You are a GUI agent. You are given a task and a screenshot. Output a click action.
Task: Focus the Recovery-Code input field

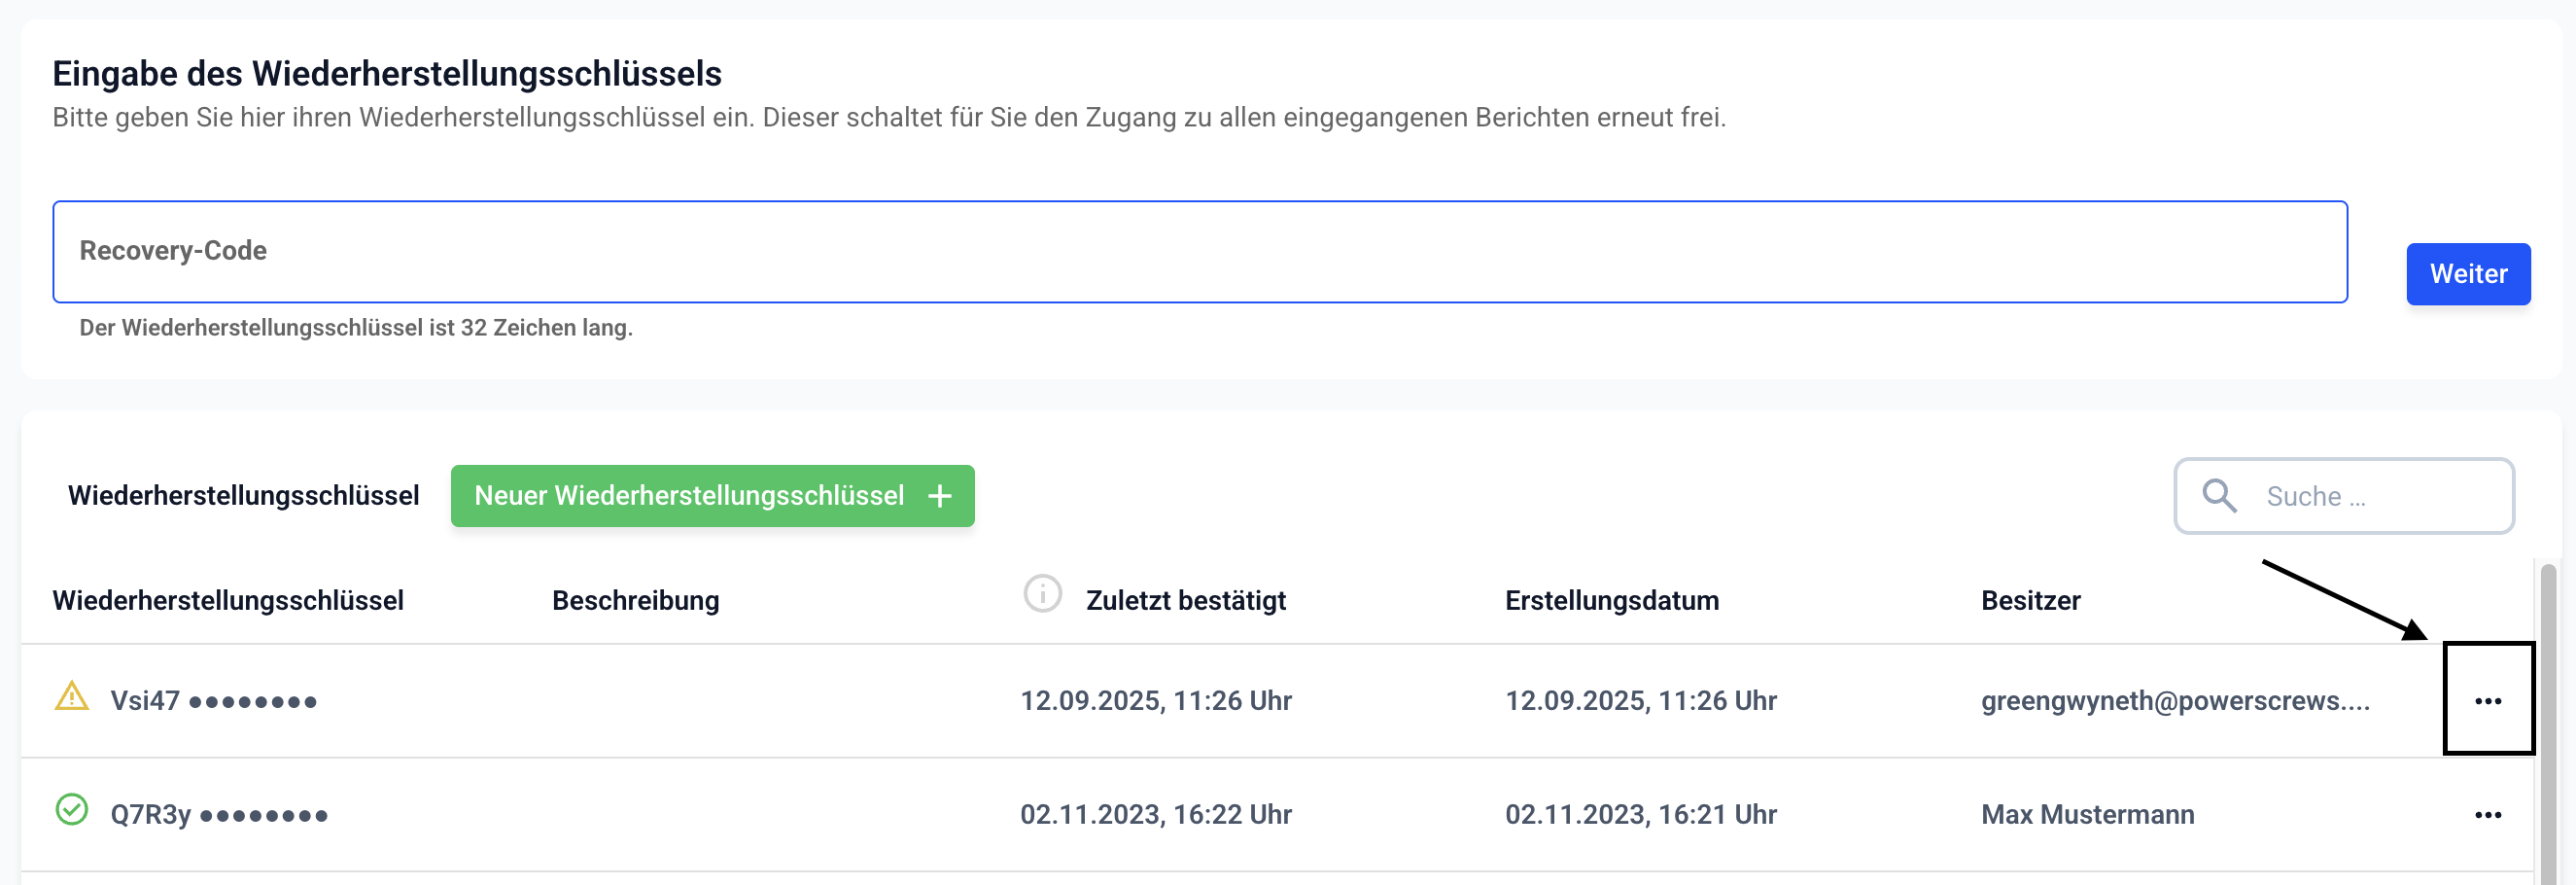1199,252
